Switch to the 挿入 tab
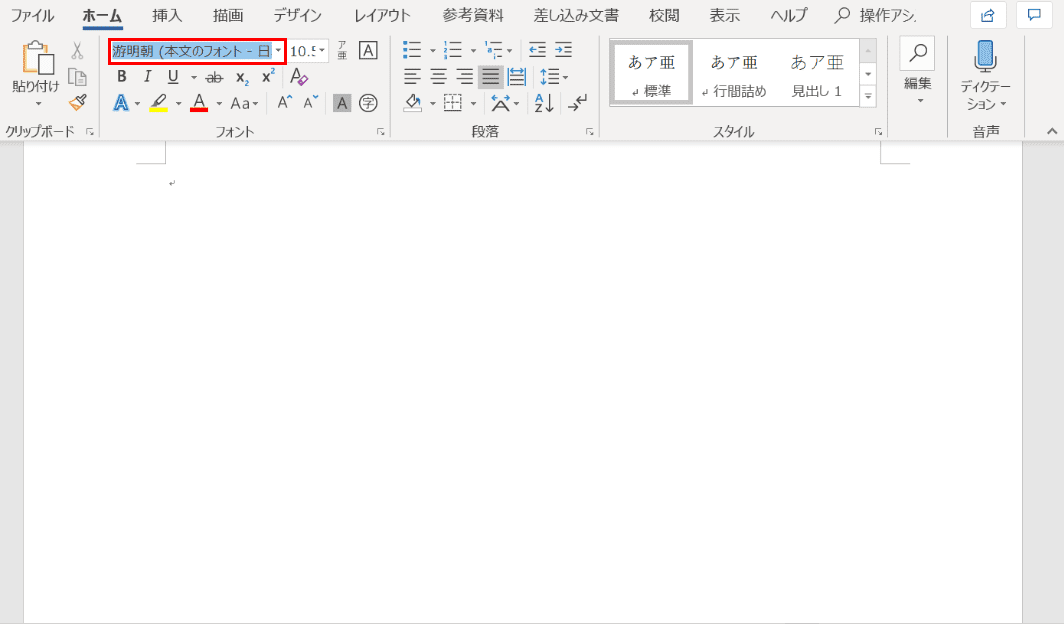The height and width of the screenshot is (624, 1064). (x=167, y=15)
